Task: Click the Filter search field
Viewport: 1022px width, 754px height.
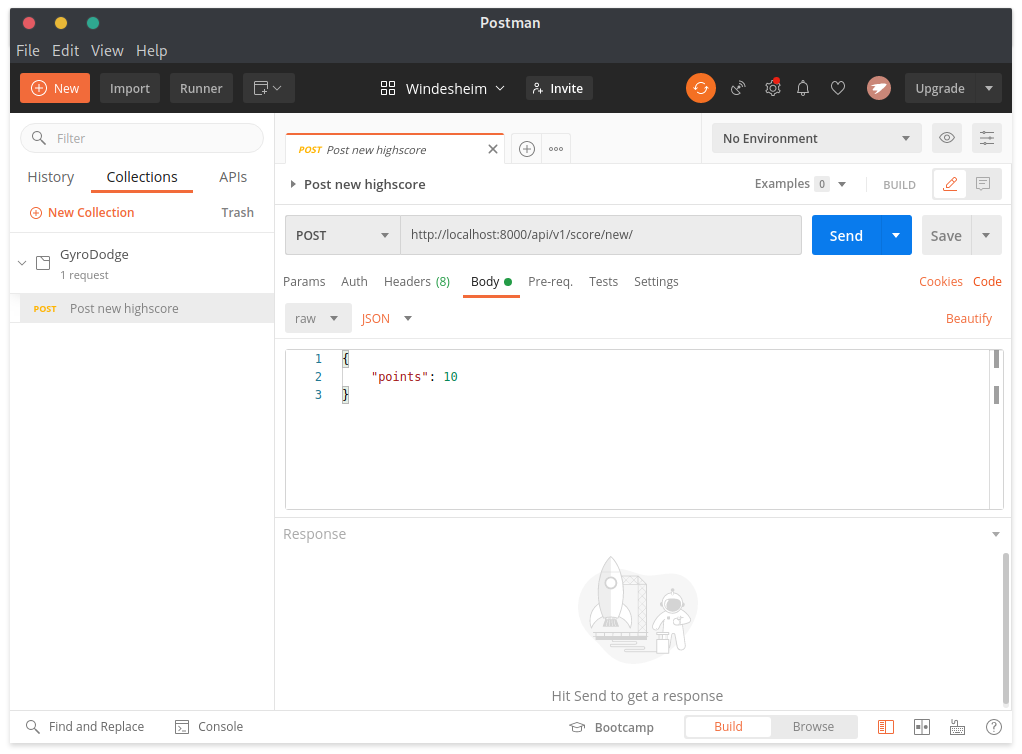Action: coord(142,138)
